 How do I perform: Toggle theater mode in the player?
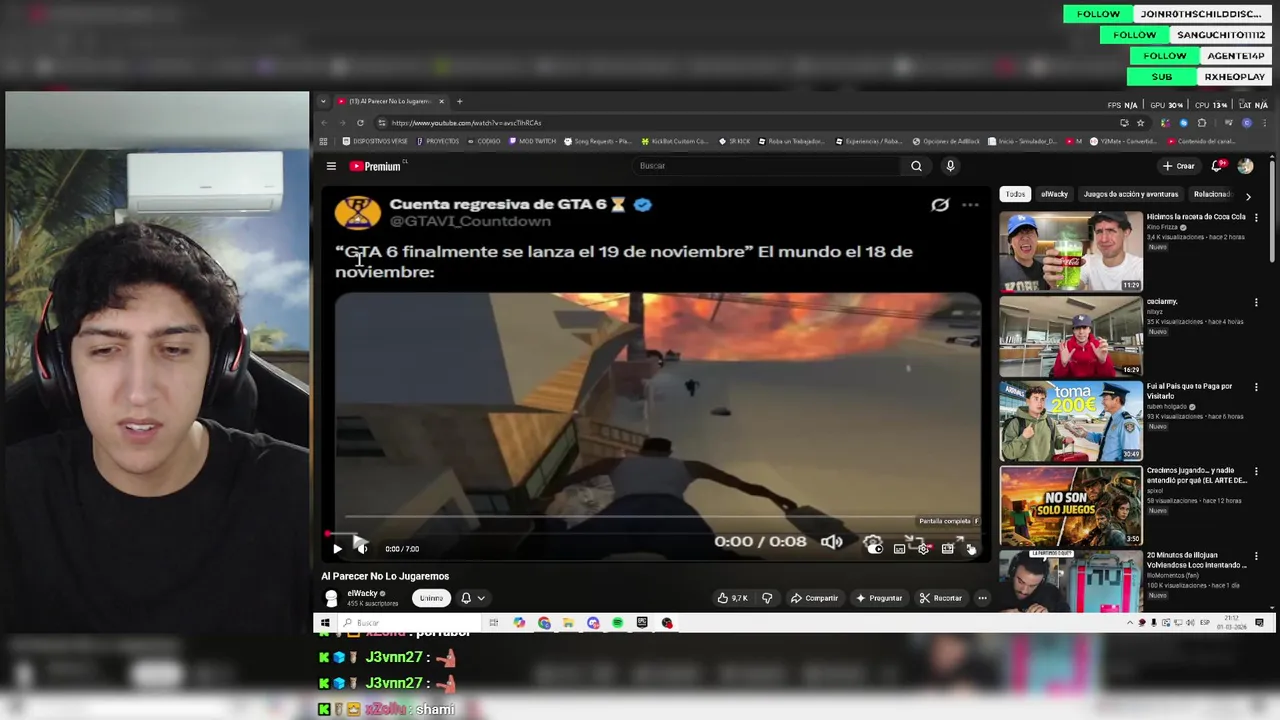pos(947,548)
